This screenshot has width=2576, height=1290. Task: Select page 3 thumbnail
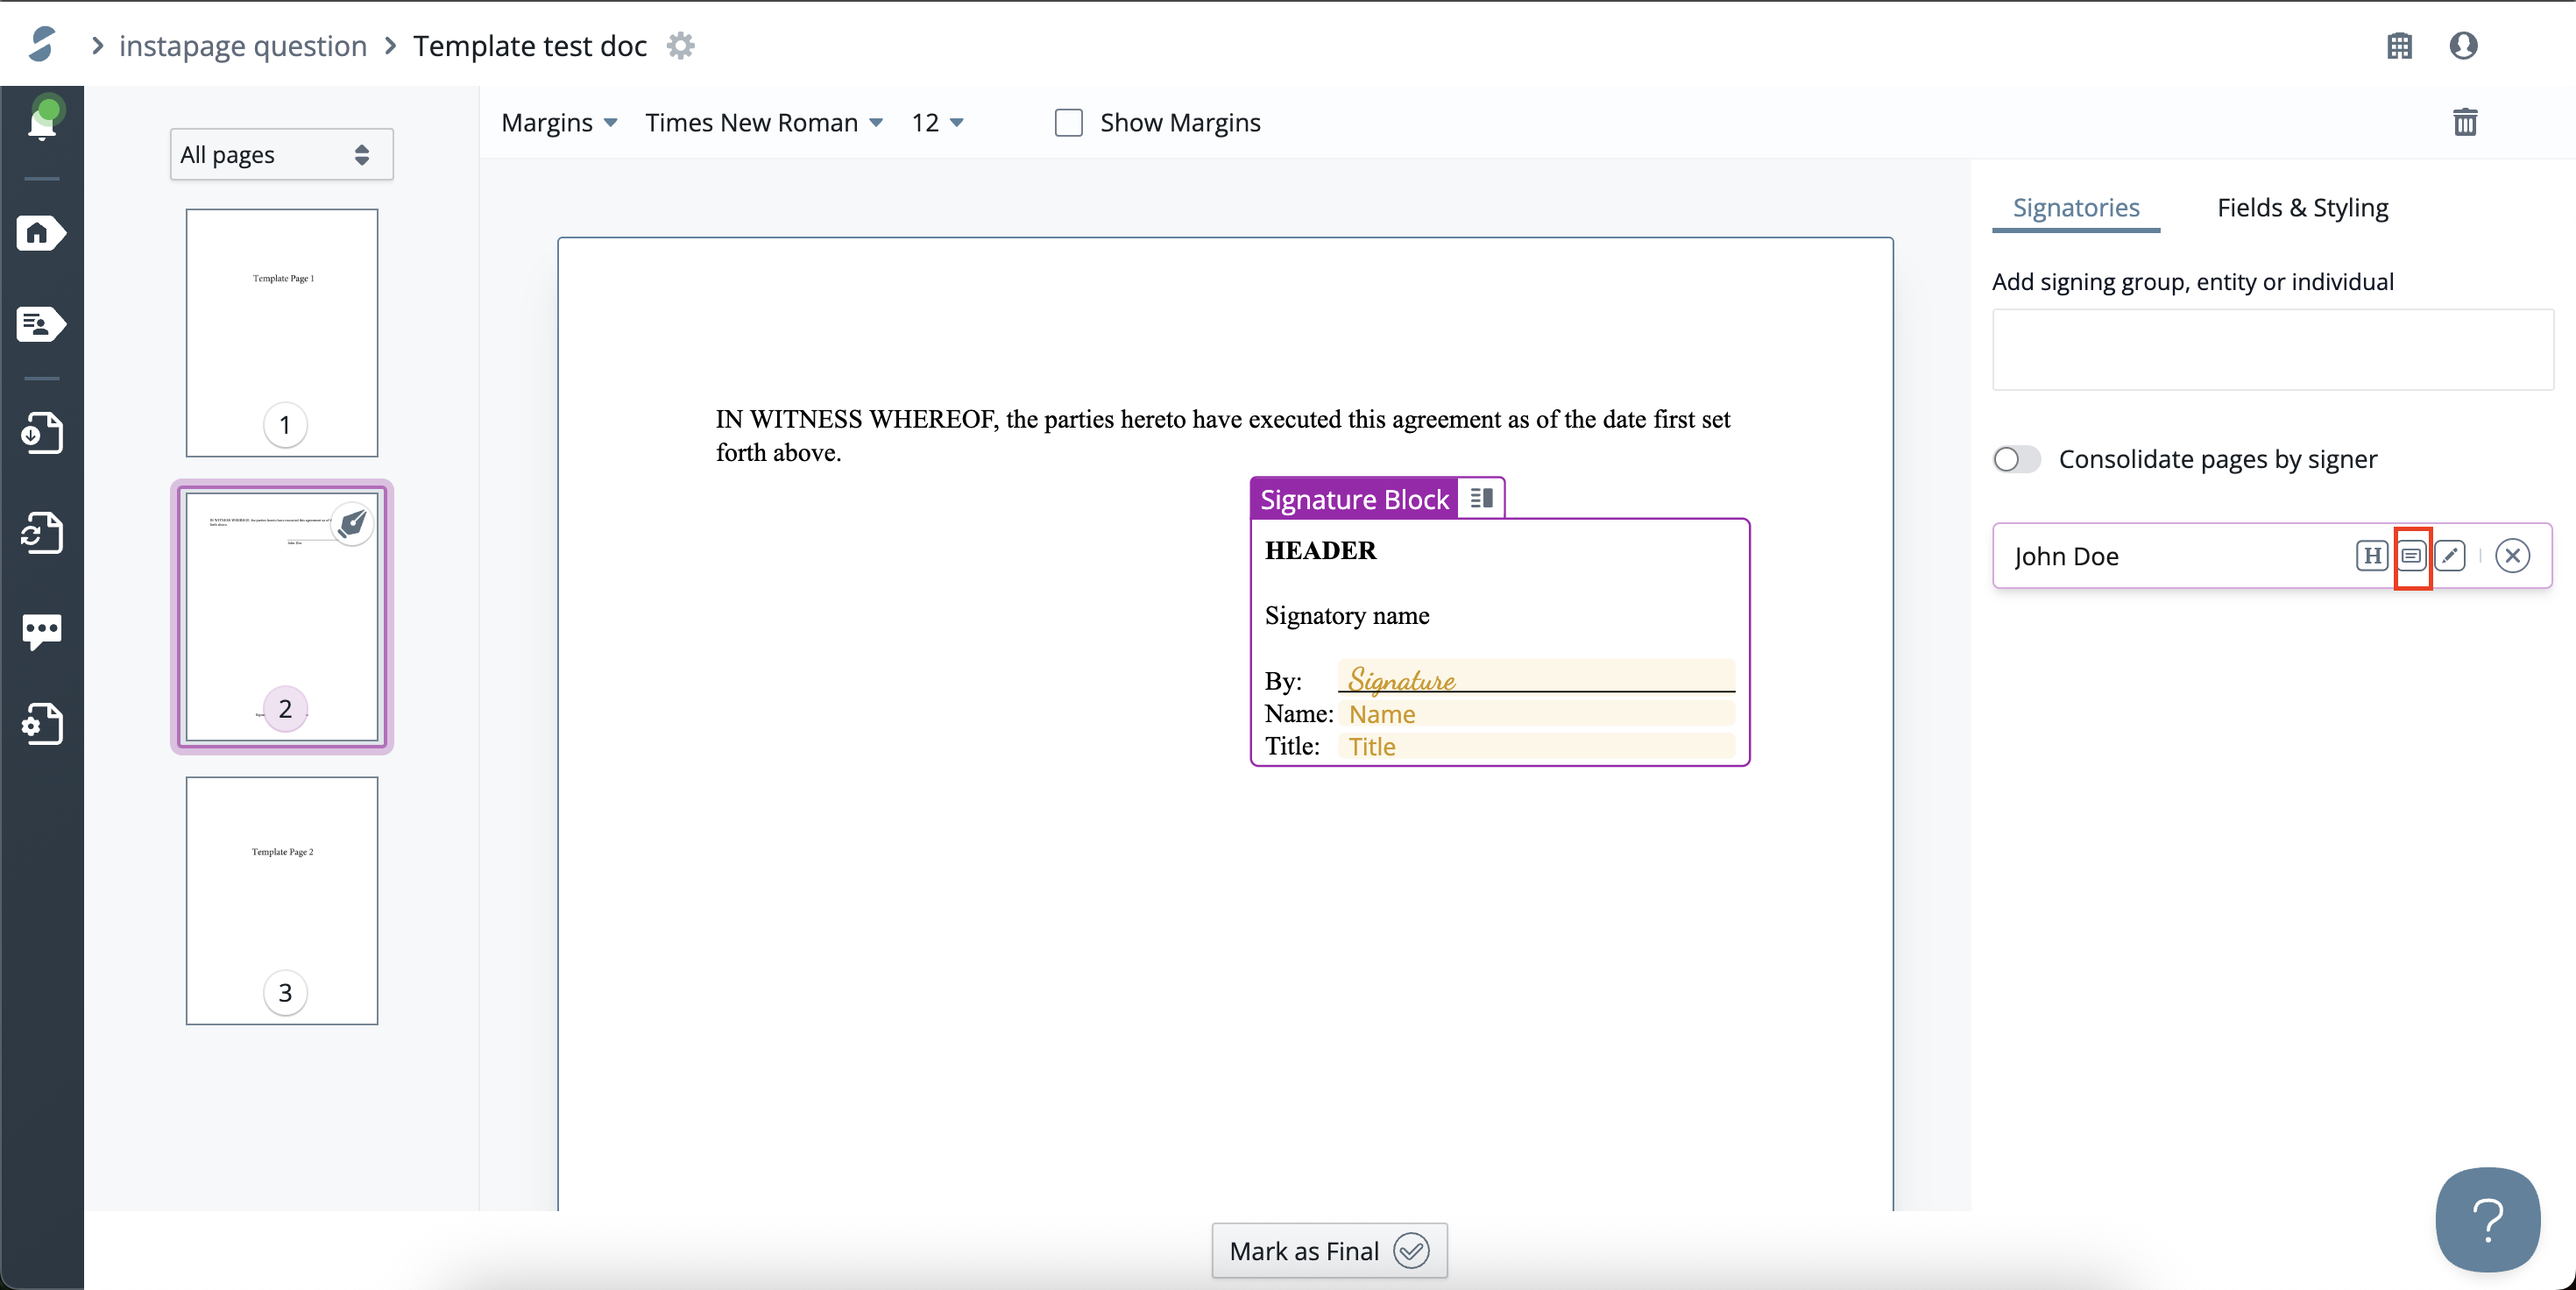pyautogui.click(x=282, y=900)
